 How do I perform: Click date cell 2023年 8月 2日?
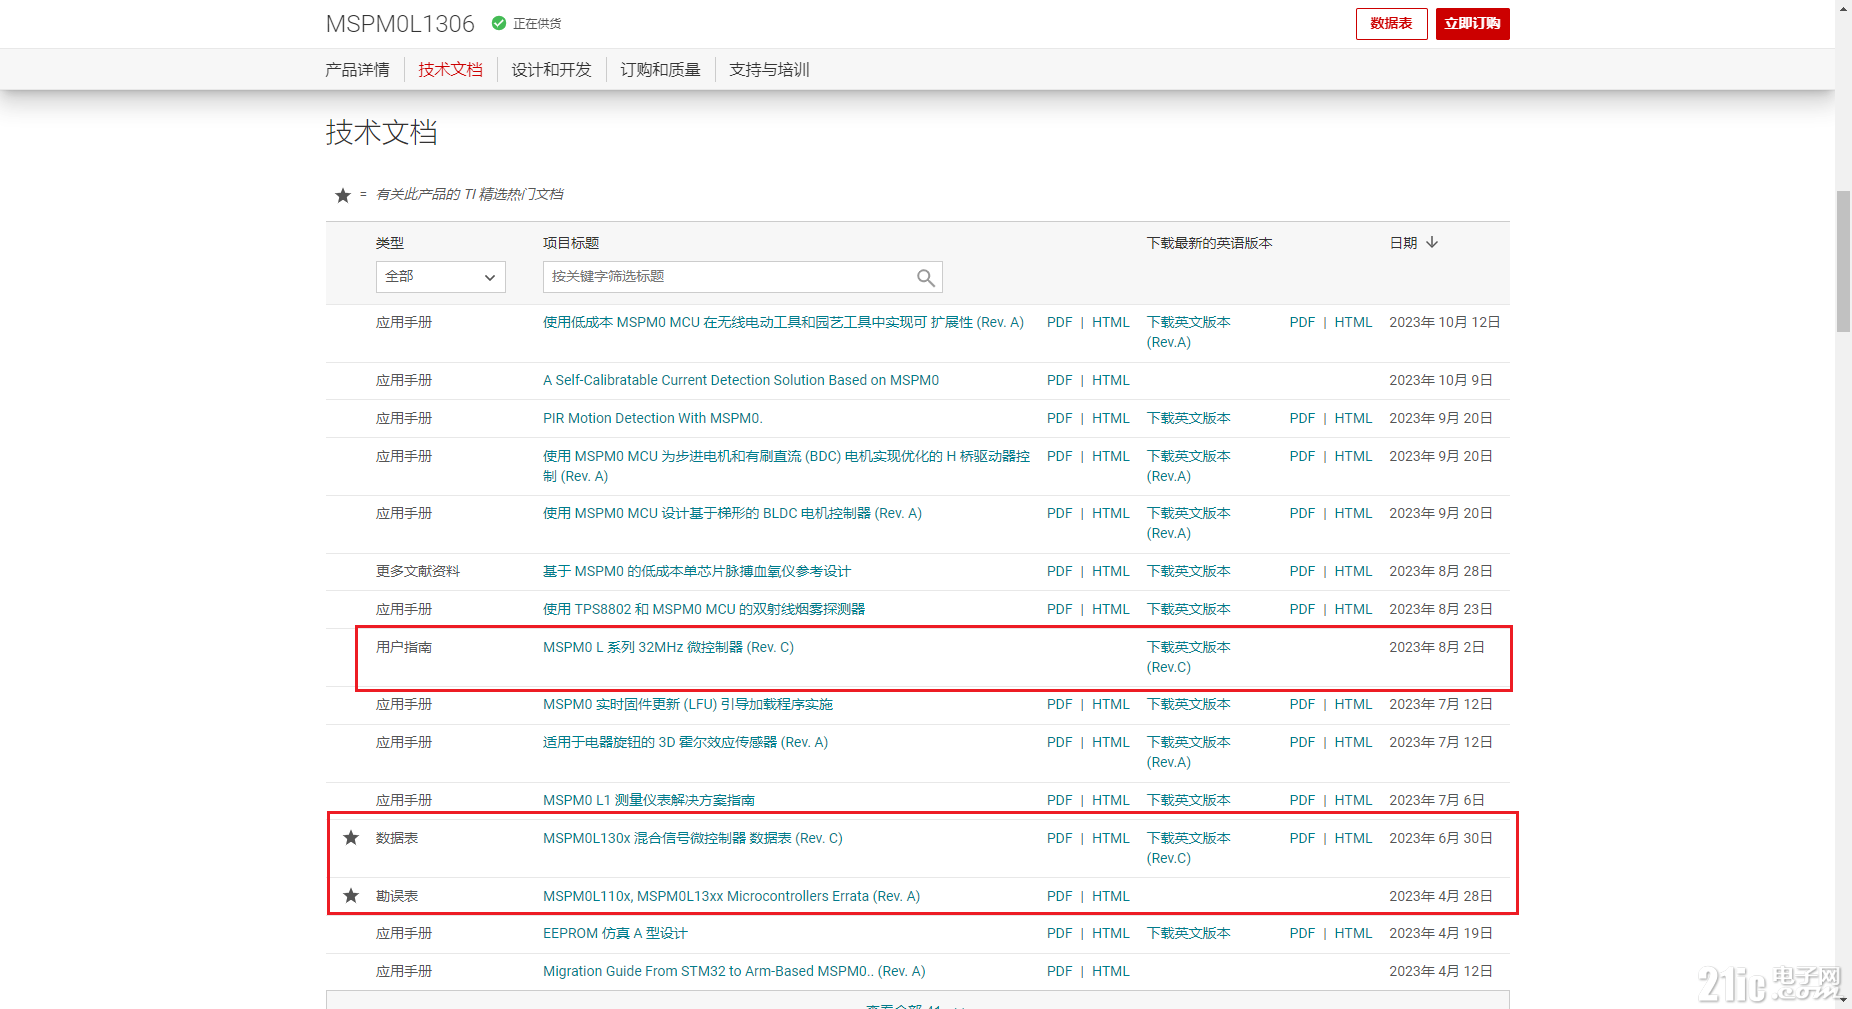pyautogui.click(x=1436, y=647)
